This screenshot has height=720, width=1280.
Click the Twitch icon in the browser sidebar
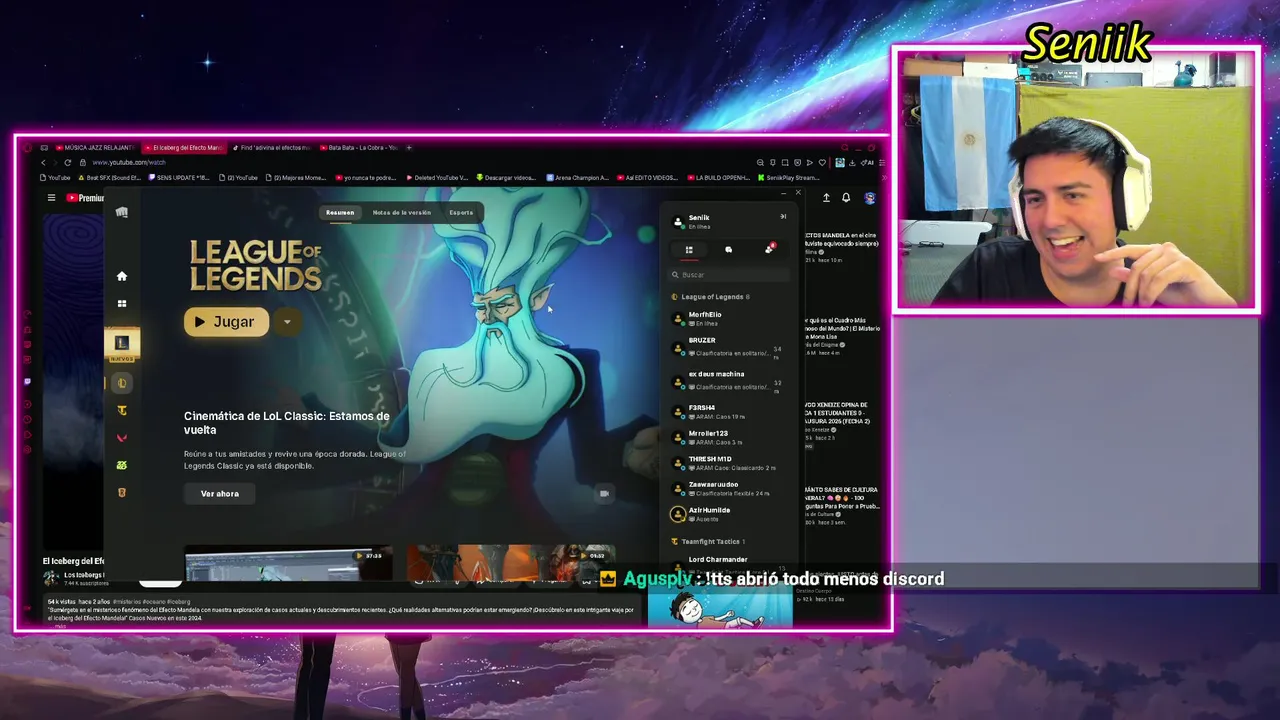tap(27, 381)
